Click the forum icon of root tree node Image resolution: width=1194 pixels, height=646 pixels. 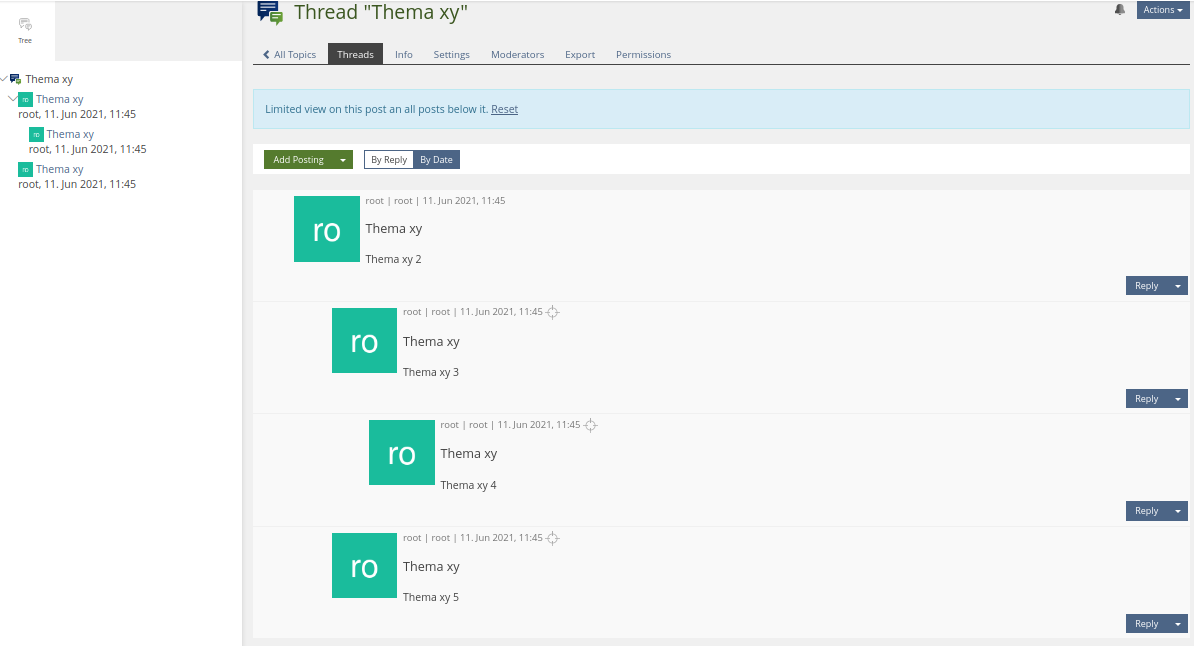15,79
